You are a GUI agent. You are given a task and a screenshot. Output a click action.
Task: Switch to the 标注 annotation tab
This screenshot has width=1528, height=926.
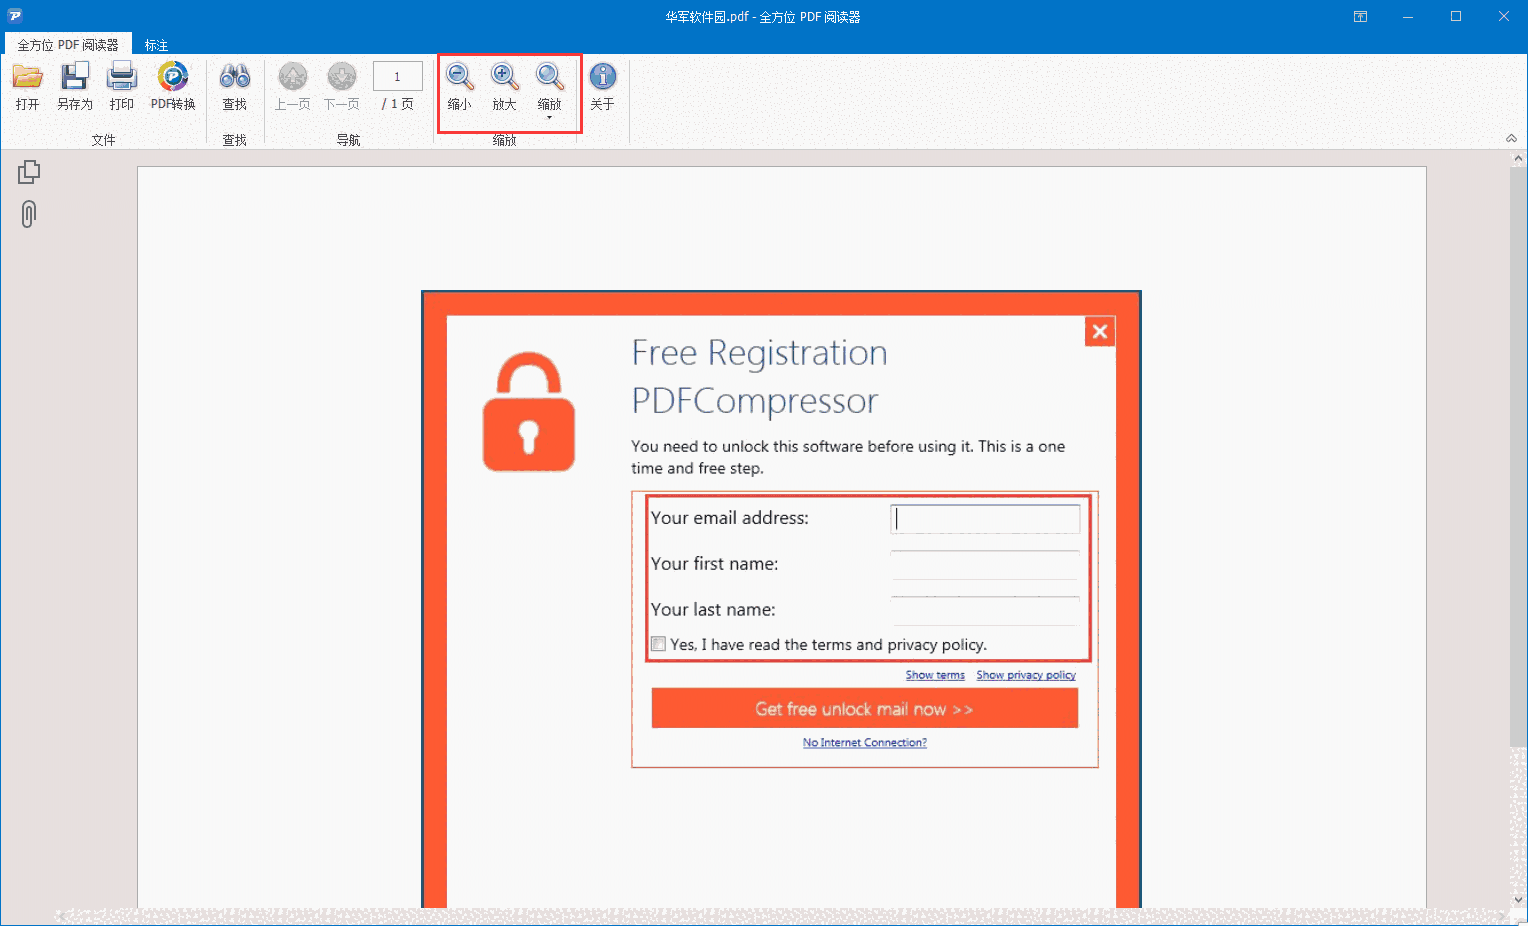[x=156, y=45]
